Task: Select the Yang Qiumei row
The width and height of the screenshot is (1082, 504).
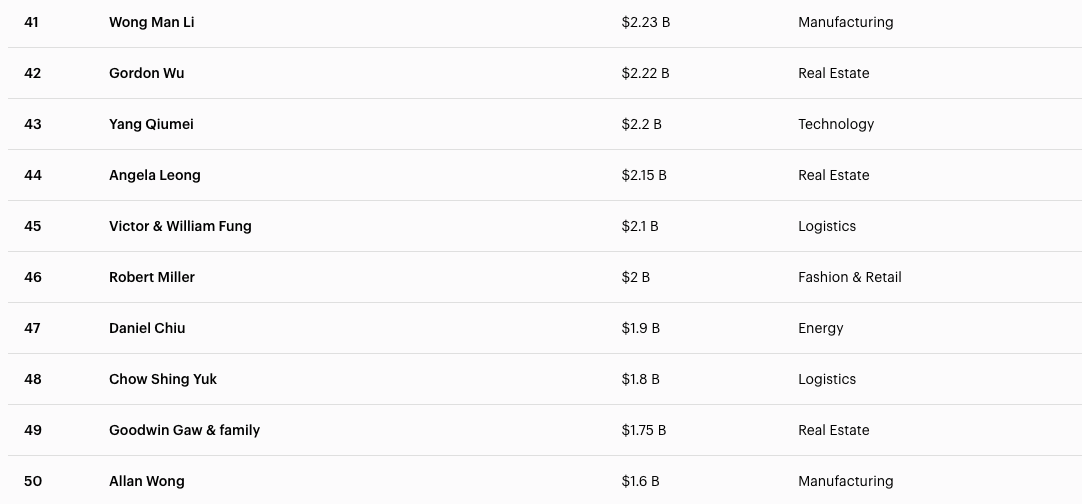Action: coord(151,124)
